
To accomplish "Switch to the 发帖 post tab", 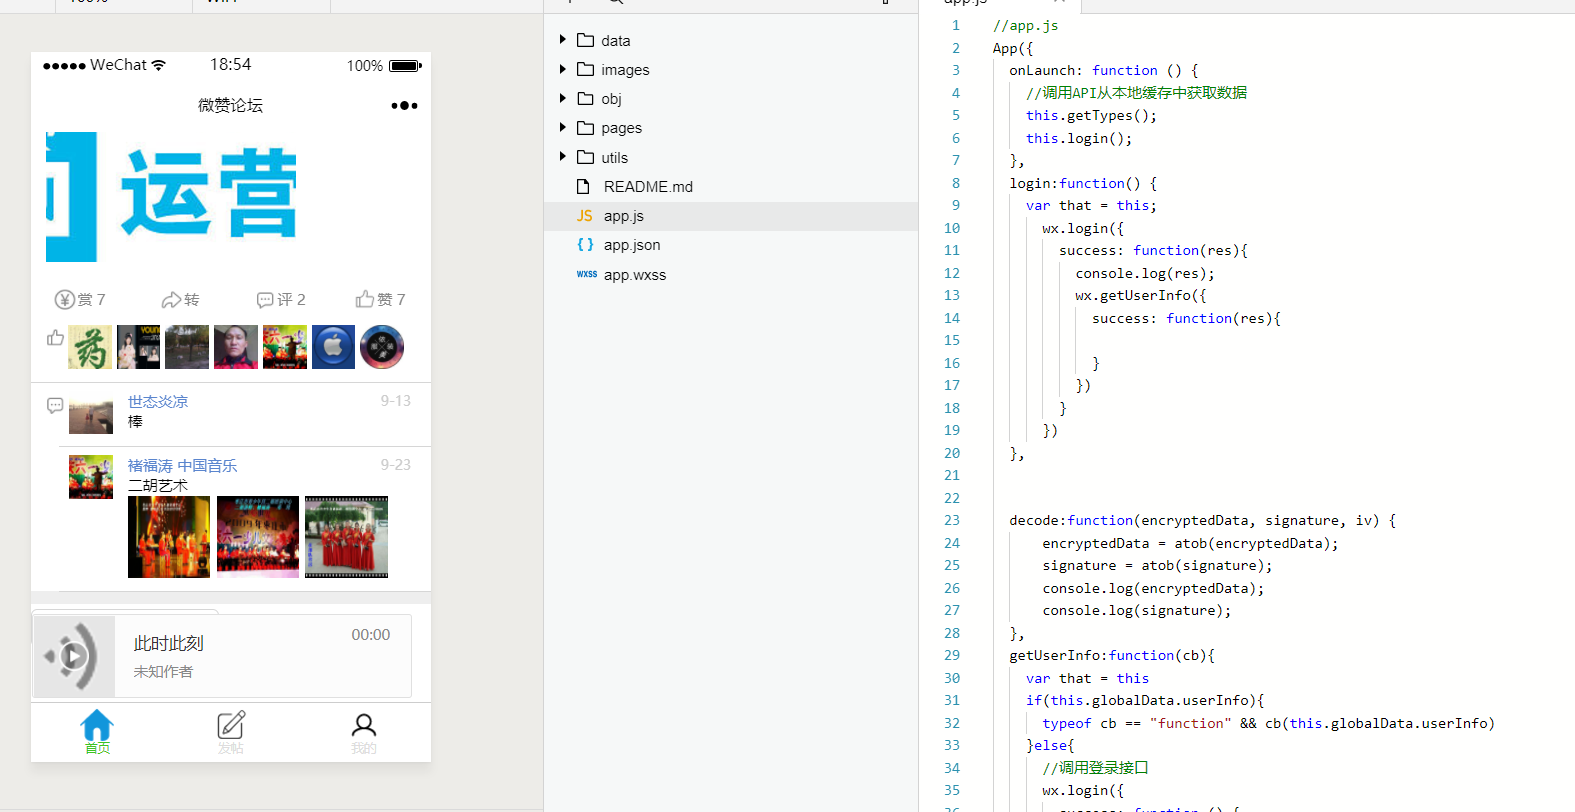I will point(231,732).
